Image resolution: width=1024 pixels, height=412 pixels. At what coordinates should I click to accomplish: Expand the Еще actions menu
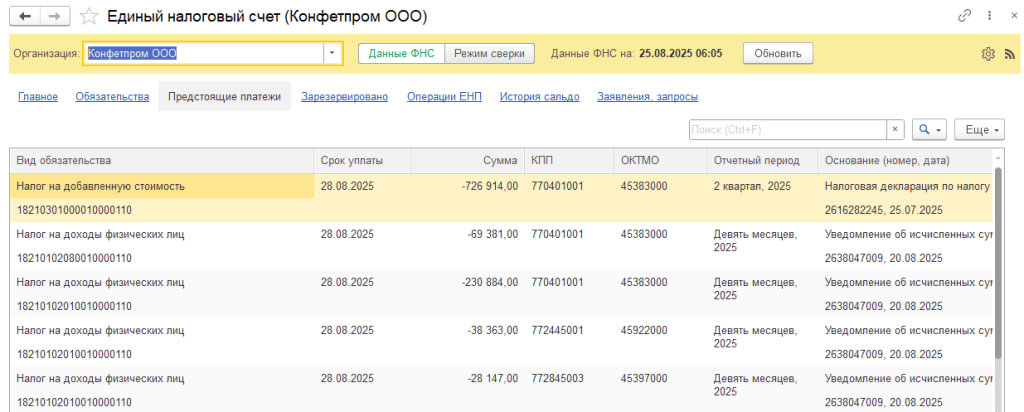click(x=980, y=130)
